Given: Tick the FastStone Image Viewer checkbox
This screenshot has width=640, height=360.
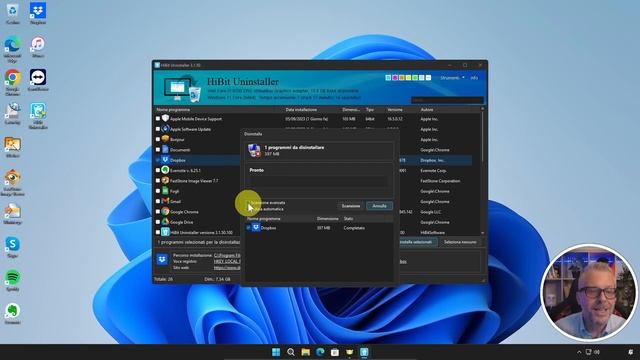Looking at the screenshot, I should click(158, 180).
